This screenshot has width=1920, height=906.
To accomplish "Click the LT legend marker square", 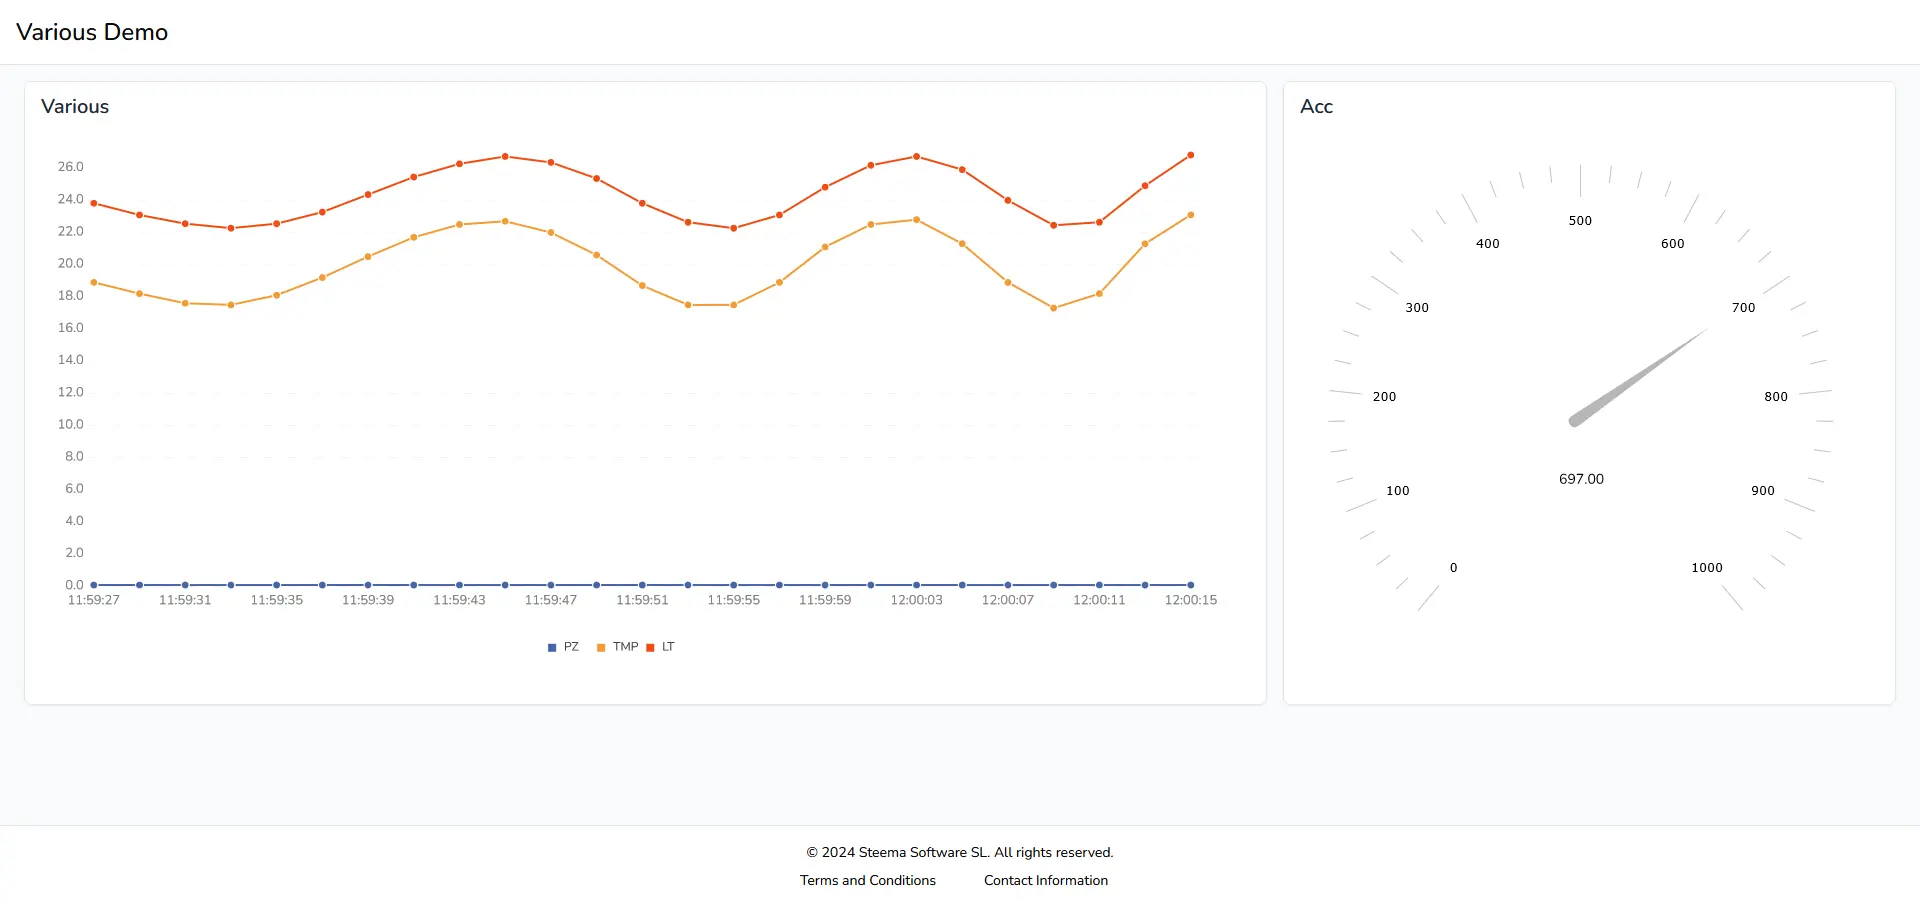I will pyautogui.click(x=651, y=647).
